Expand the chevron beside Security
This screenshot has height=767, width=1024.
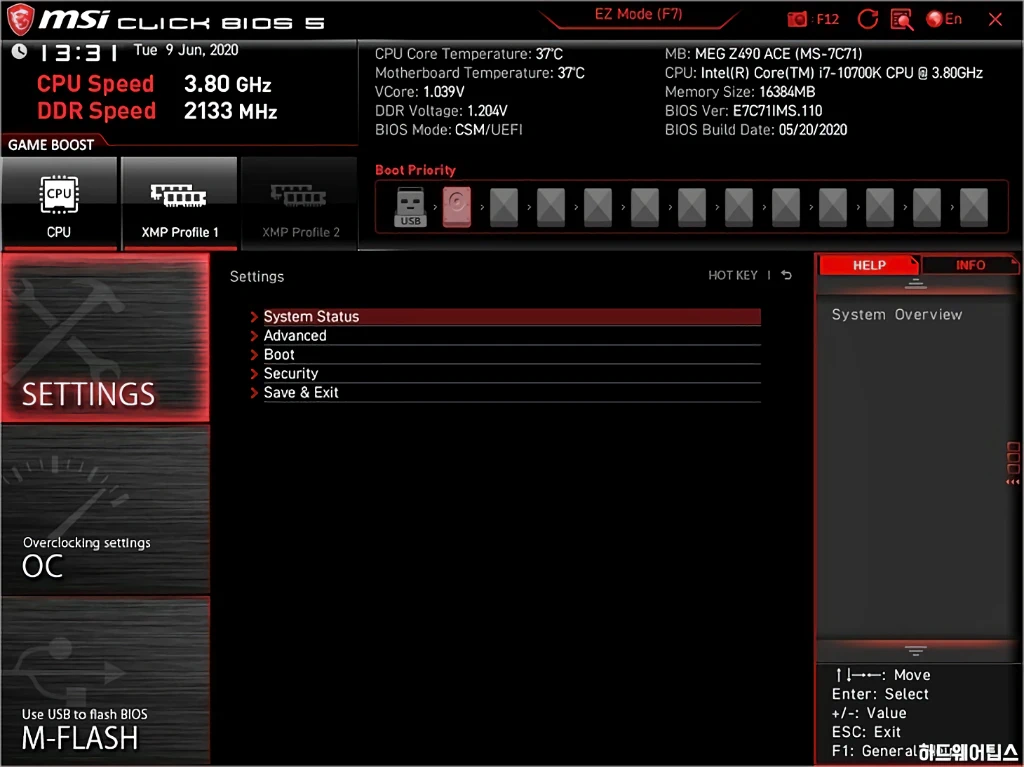(254, 374)
